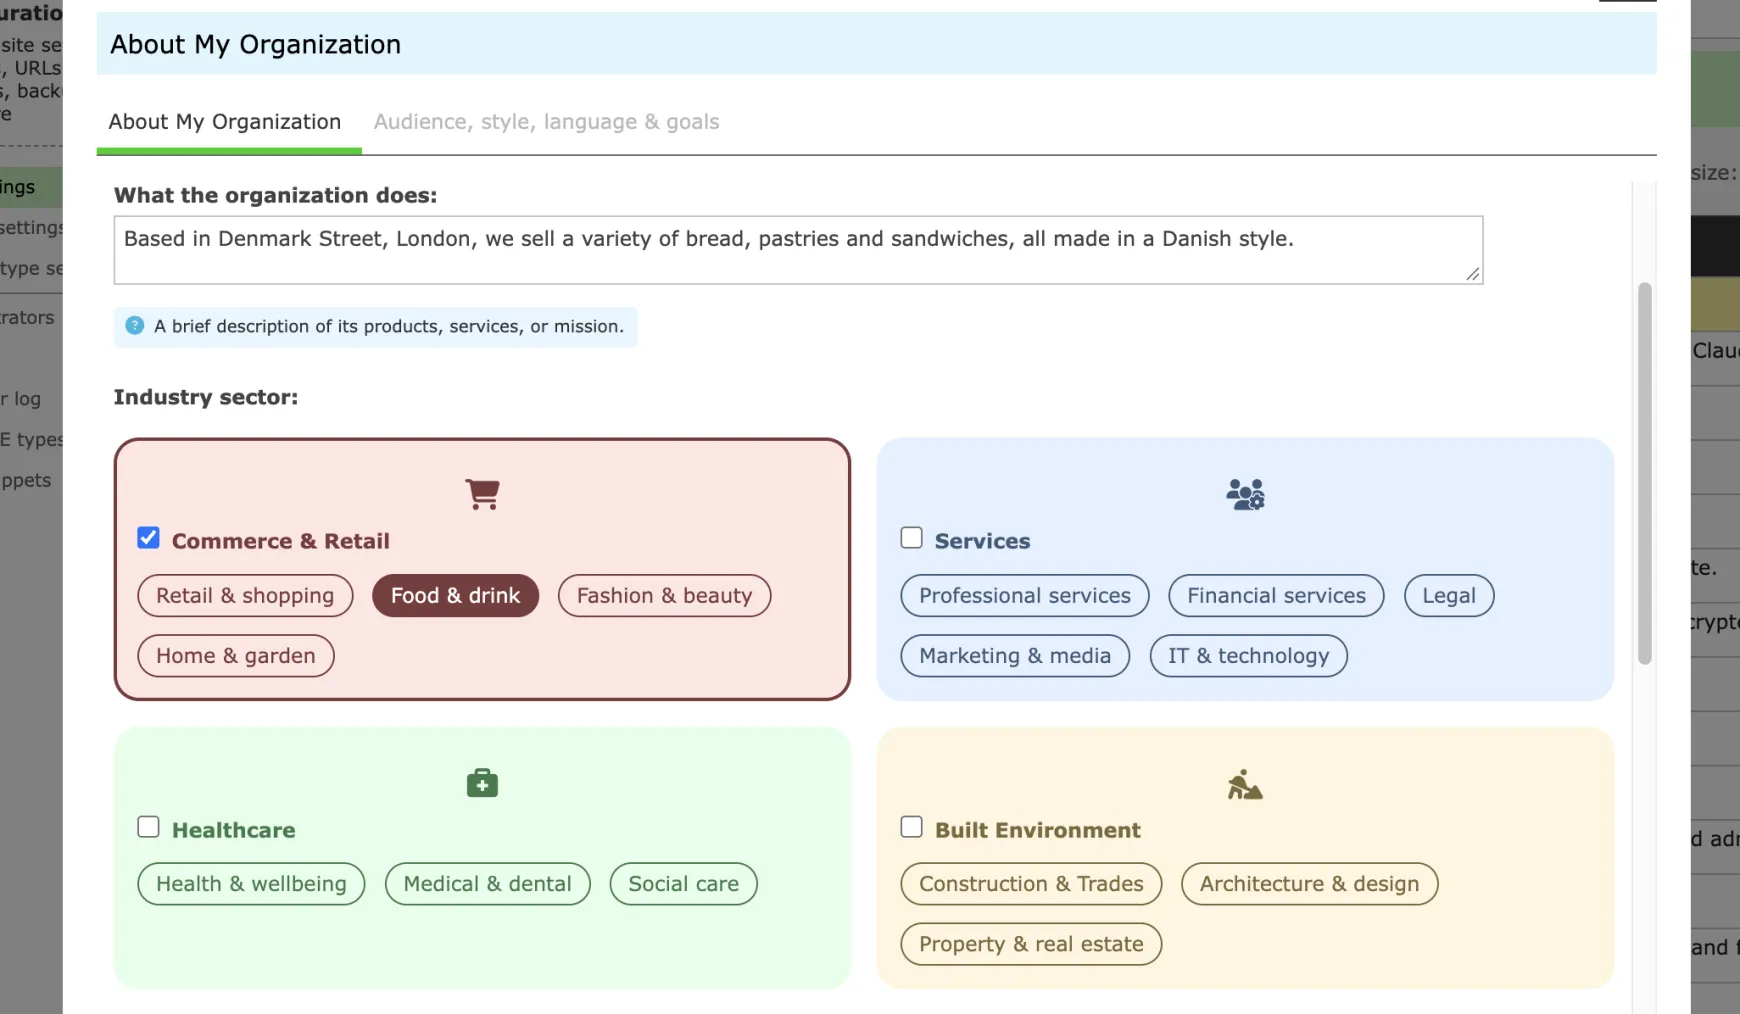Switch to Audience, style, language & goals tab
This screenshot has width=1740, height=1014.
tap(546, 122)
